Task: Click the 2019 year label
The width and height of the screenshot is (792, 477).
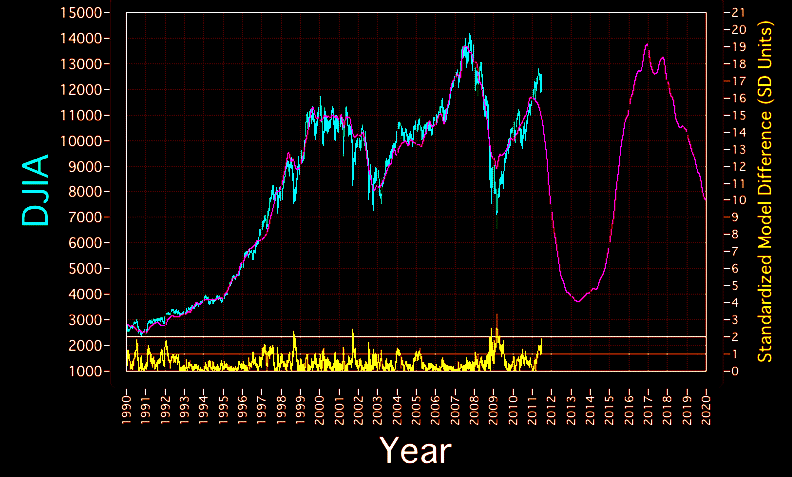Action: [x=687, y=409]
